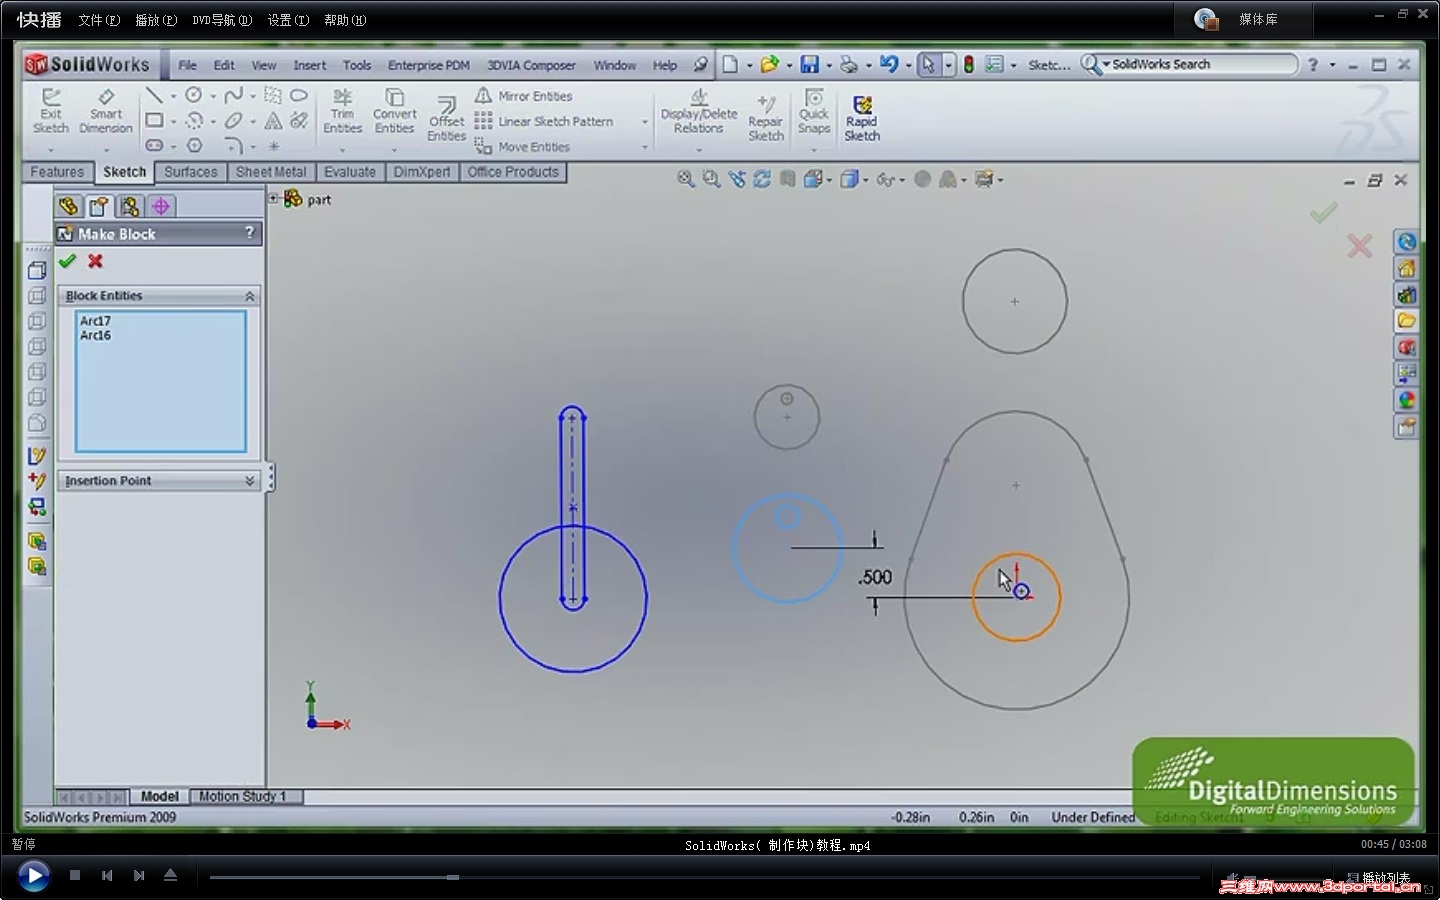Open the Tools menu
Viewport: 1440px width, 900px height.
[357, 65]
